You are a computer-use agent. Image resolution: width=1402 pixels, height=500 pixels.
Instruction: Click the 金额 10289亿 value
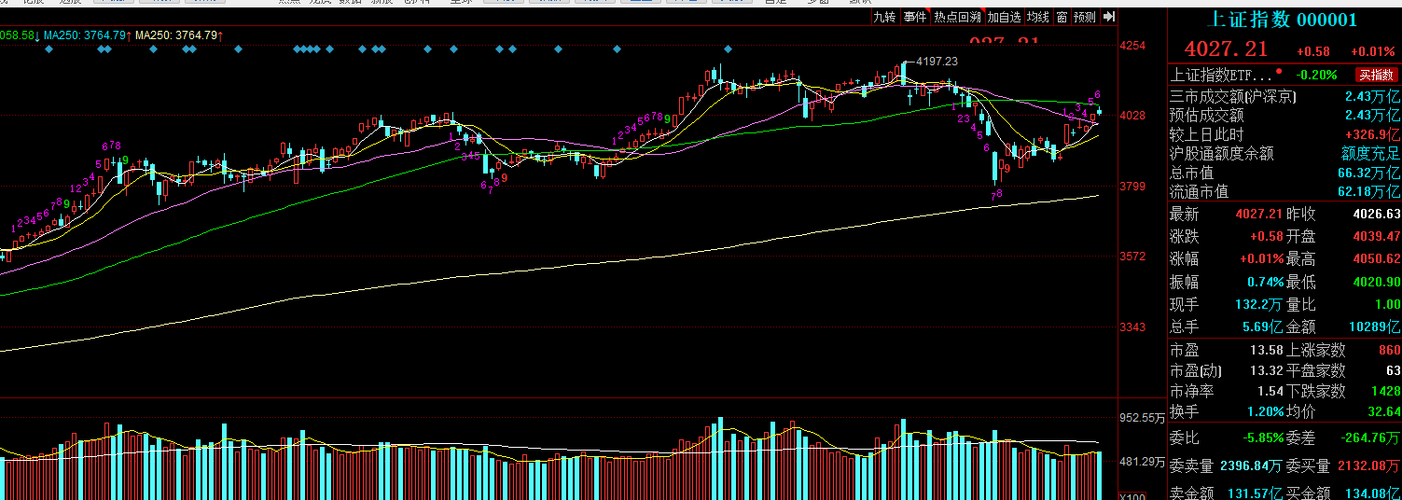tap(1374, 327)
